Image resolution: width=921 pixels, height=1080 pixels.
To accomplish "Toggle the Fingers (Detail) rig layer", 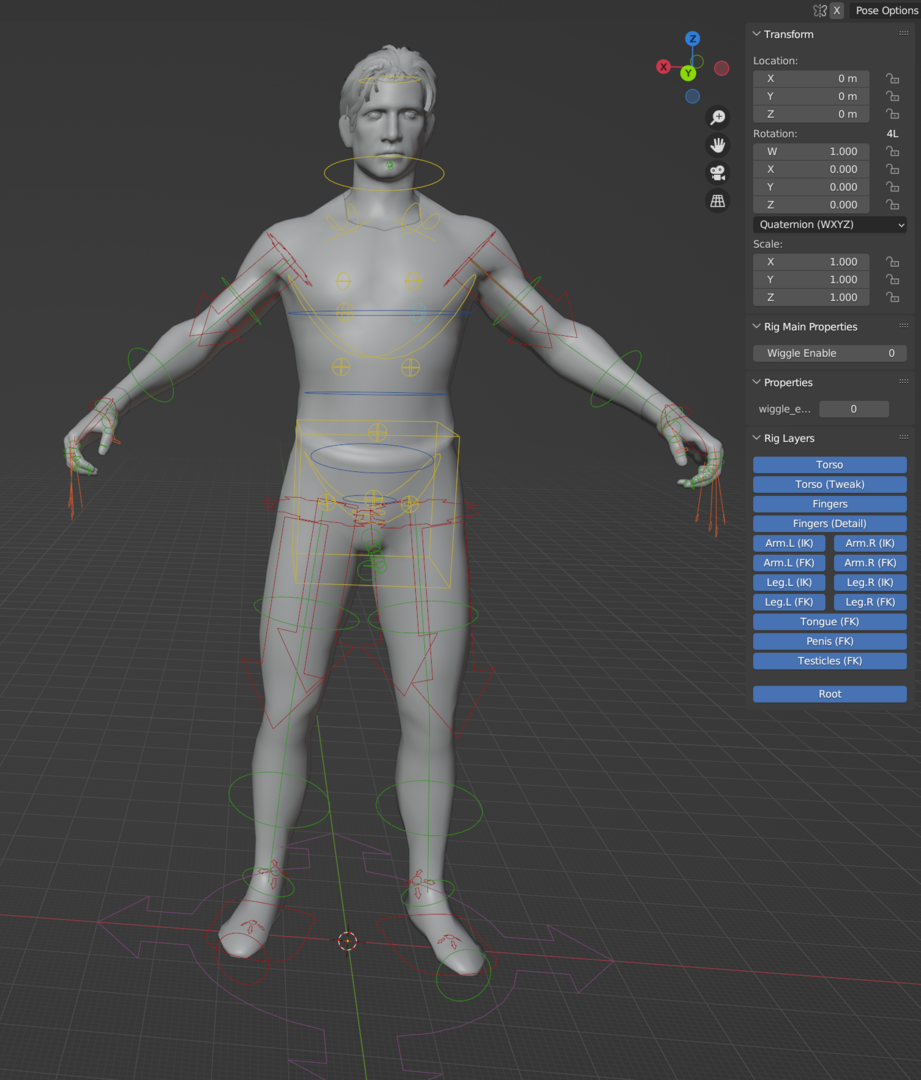I will (x=829, y=523).
